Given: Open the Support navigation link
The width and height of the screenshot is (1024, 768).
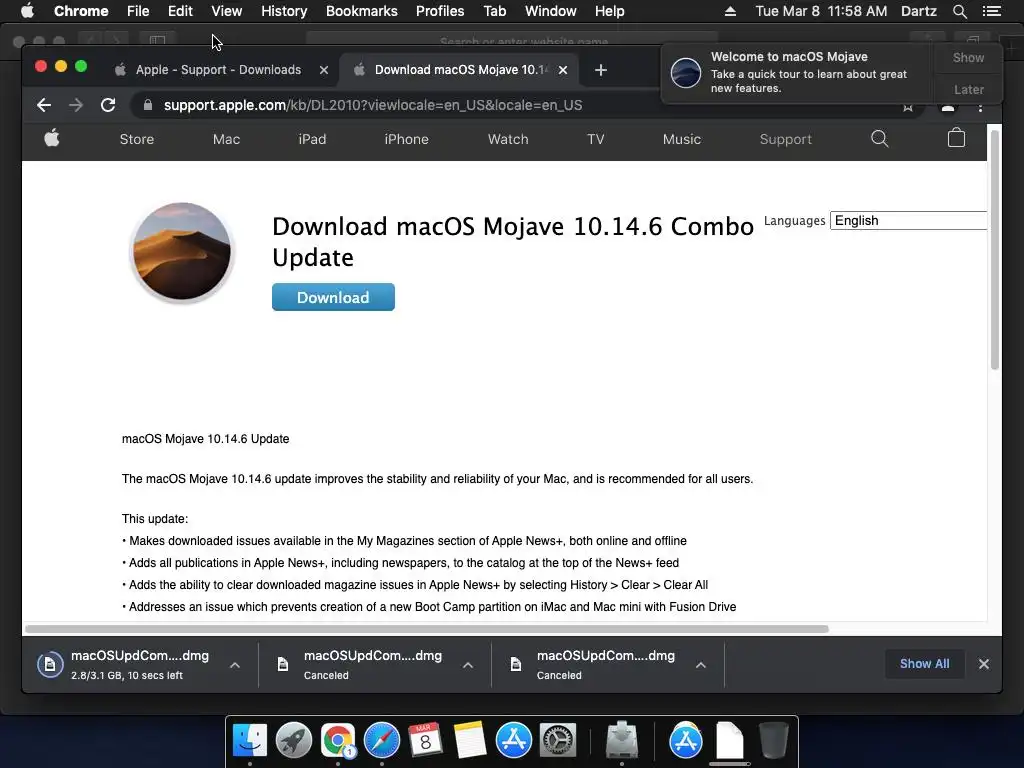Looking at the screenshot, I should pos(786,139).
